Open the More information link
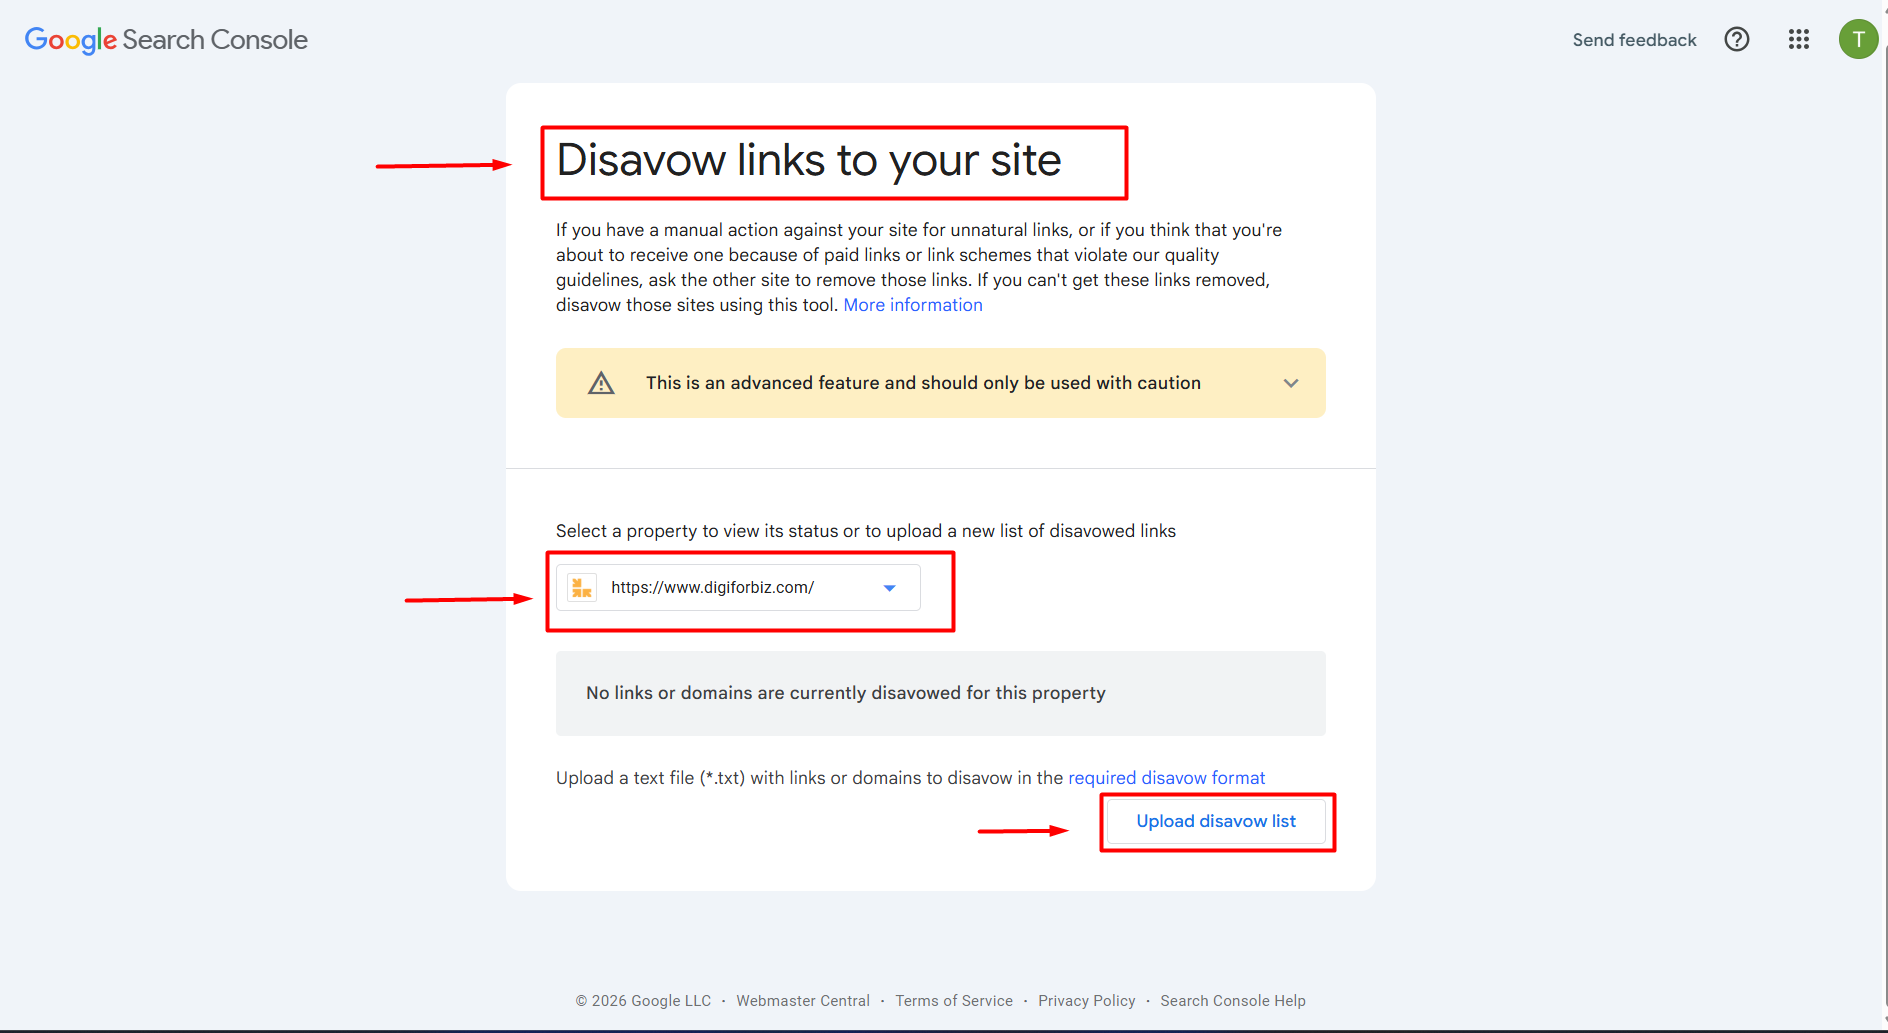Image resolution: width=1888 pixels, height=1033 pixels. 912,305
